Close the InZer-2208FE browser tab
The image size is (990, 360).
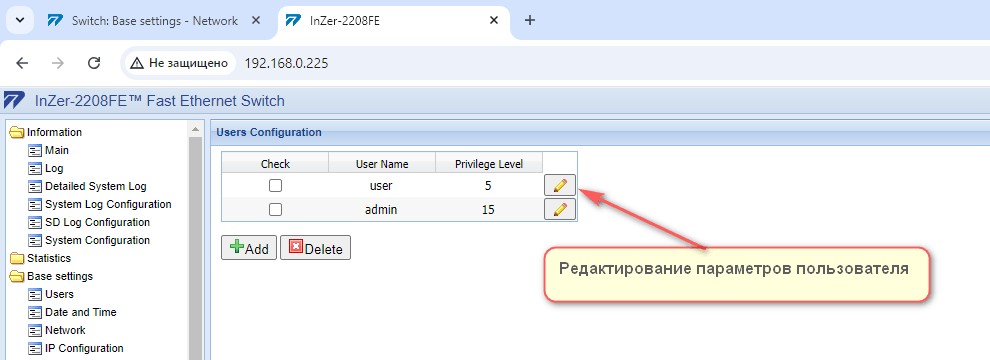click(494, 20)
